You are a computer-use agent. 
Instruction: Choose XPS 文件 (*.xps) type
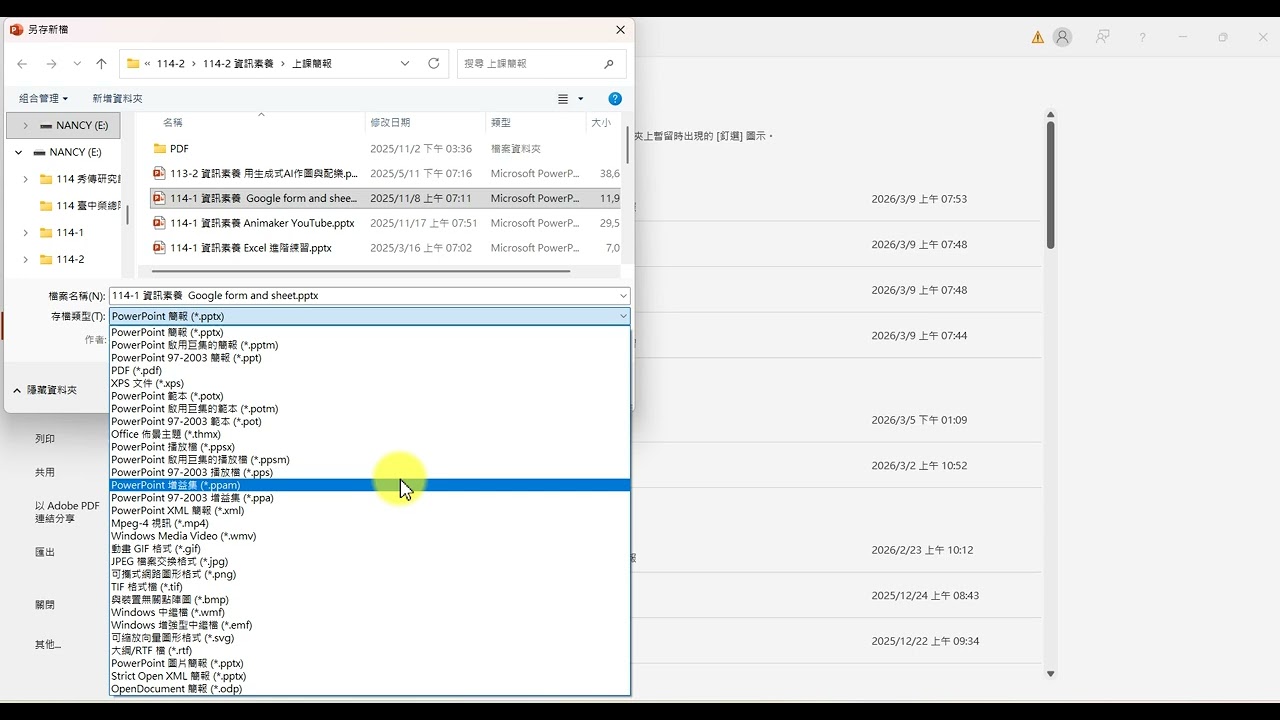coord(369,383)
